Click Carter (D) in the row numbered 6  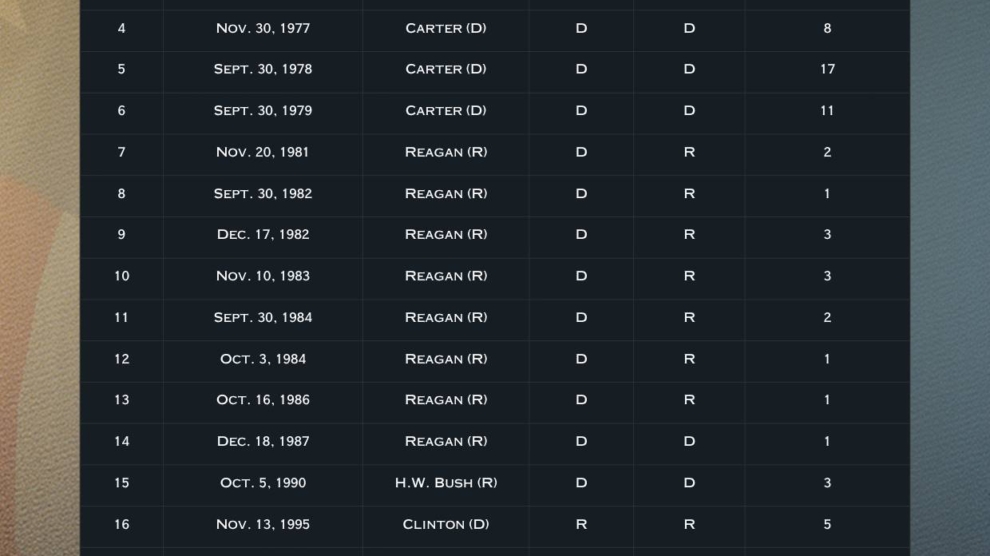coord(446,111)
